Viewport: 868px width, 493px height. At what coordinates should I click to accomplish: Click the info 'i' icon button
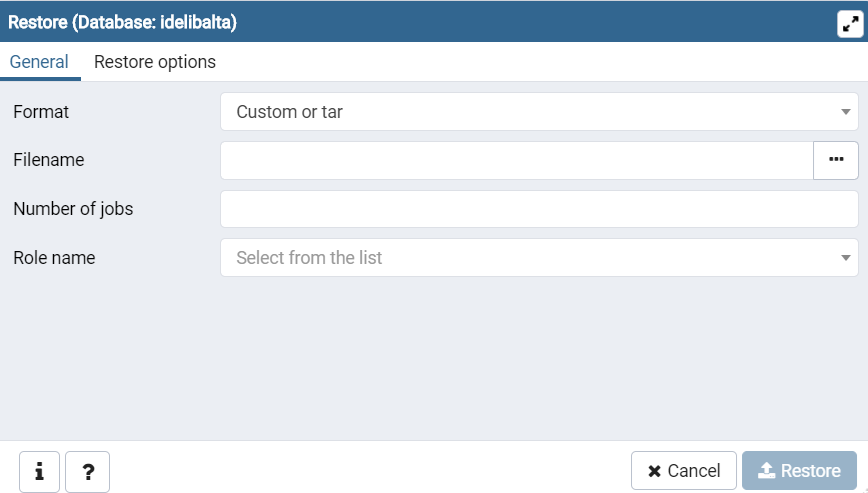pos(40,472)
